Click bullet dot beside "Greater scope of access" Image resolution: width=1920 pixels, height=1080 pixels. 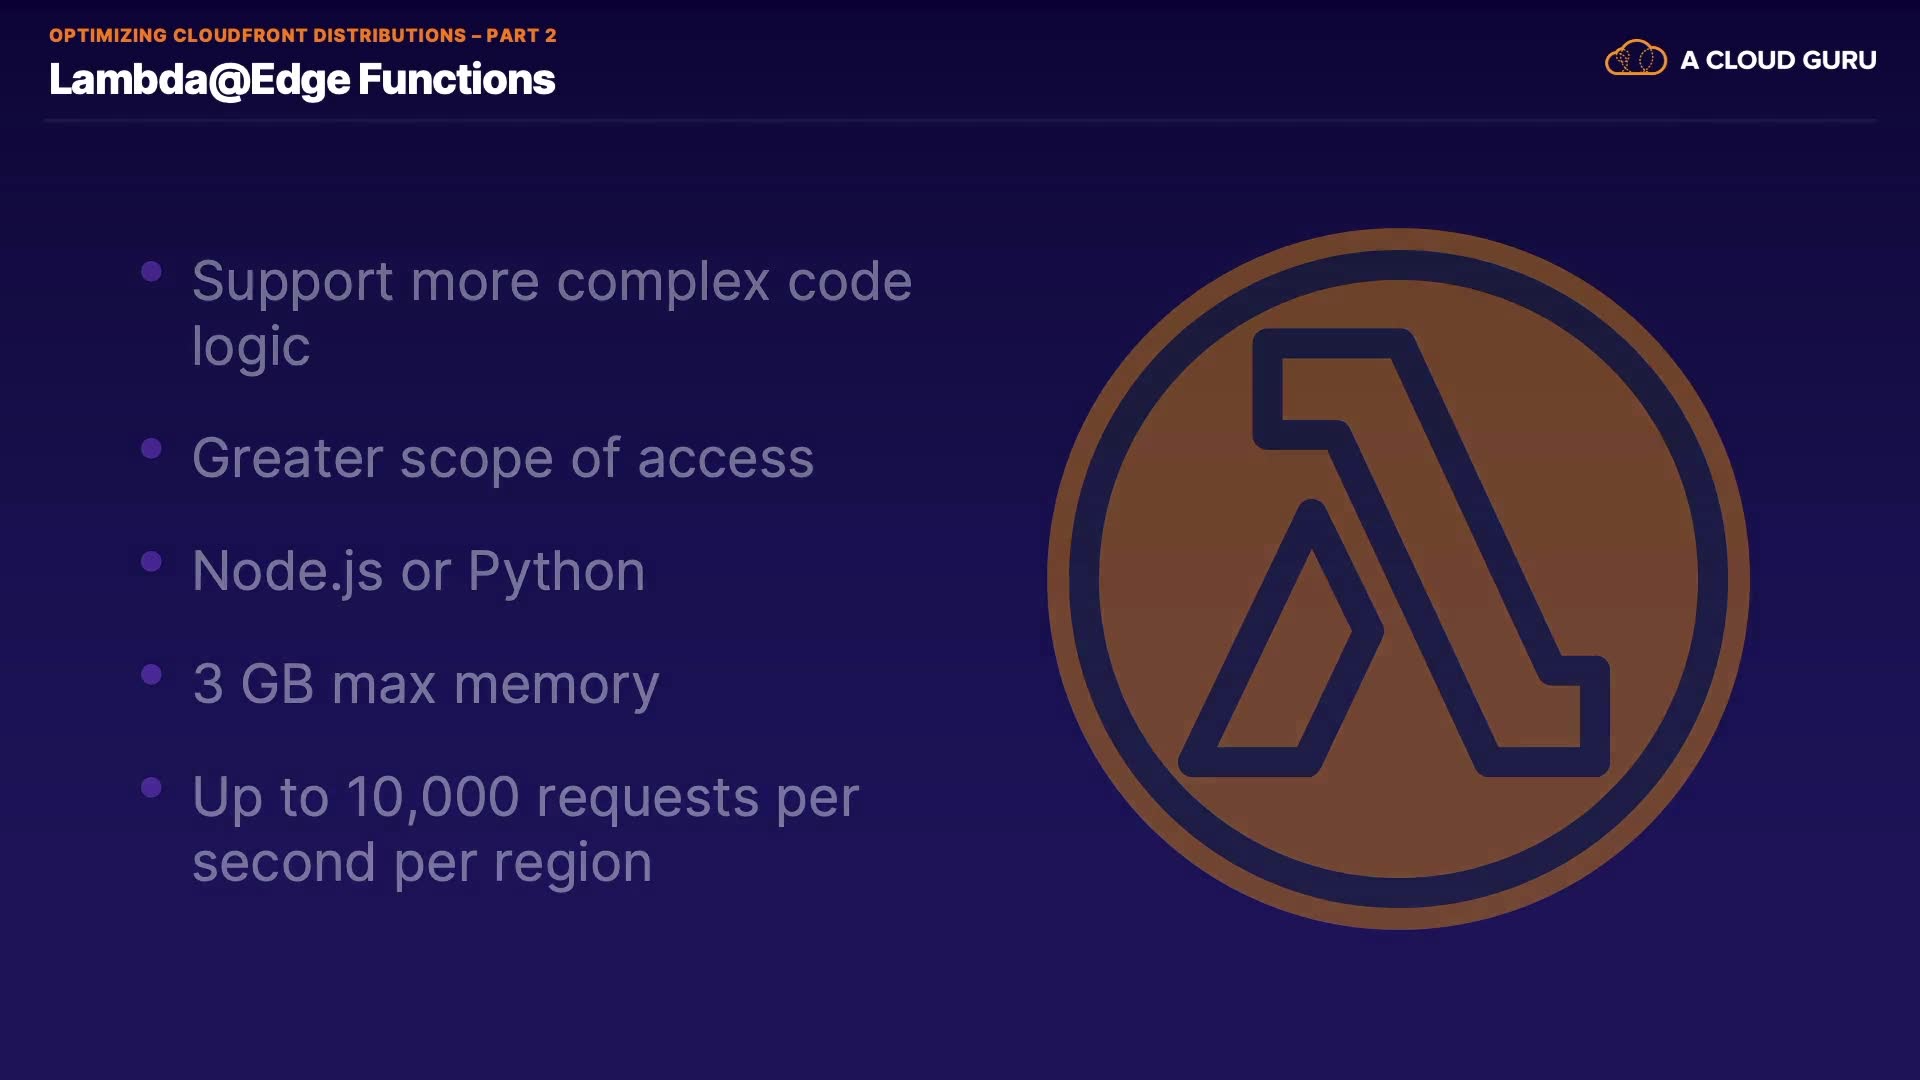(x=152, y=449)
